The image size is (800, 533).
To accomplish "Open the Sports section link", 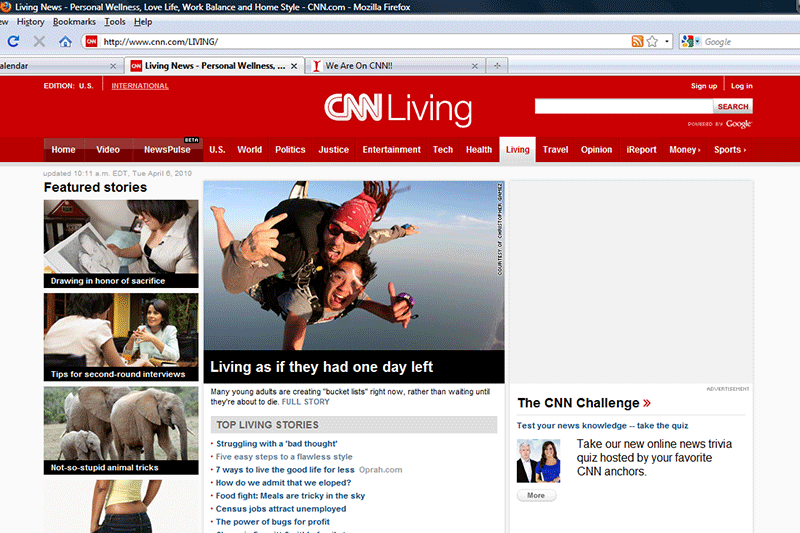I will click(730, 149).
